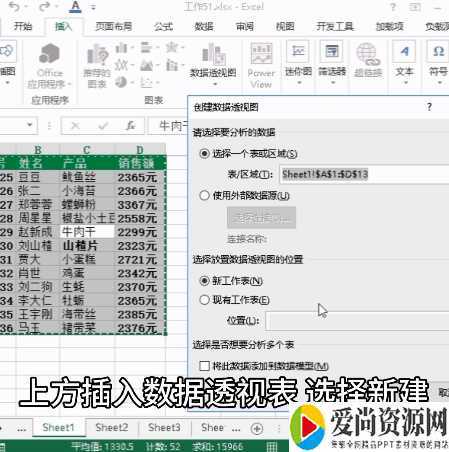Switch to Sheet2 tab
449x452 pixels.
point(112,428)
